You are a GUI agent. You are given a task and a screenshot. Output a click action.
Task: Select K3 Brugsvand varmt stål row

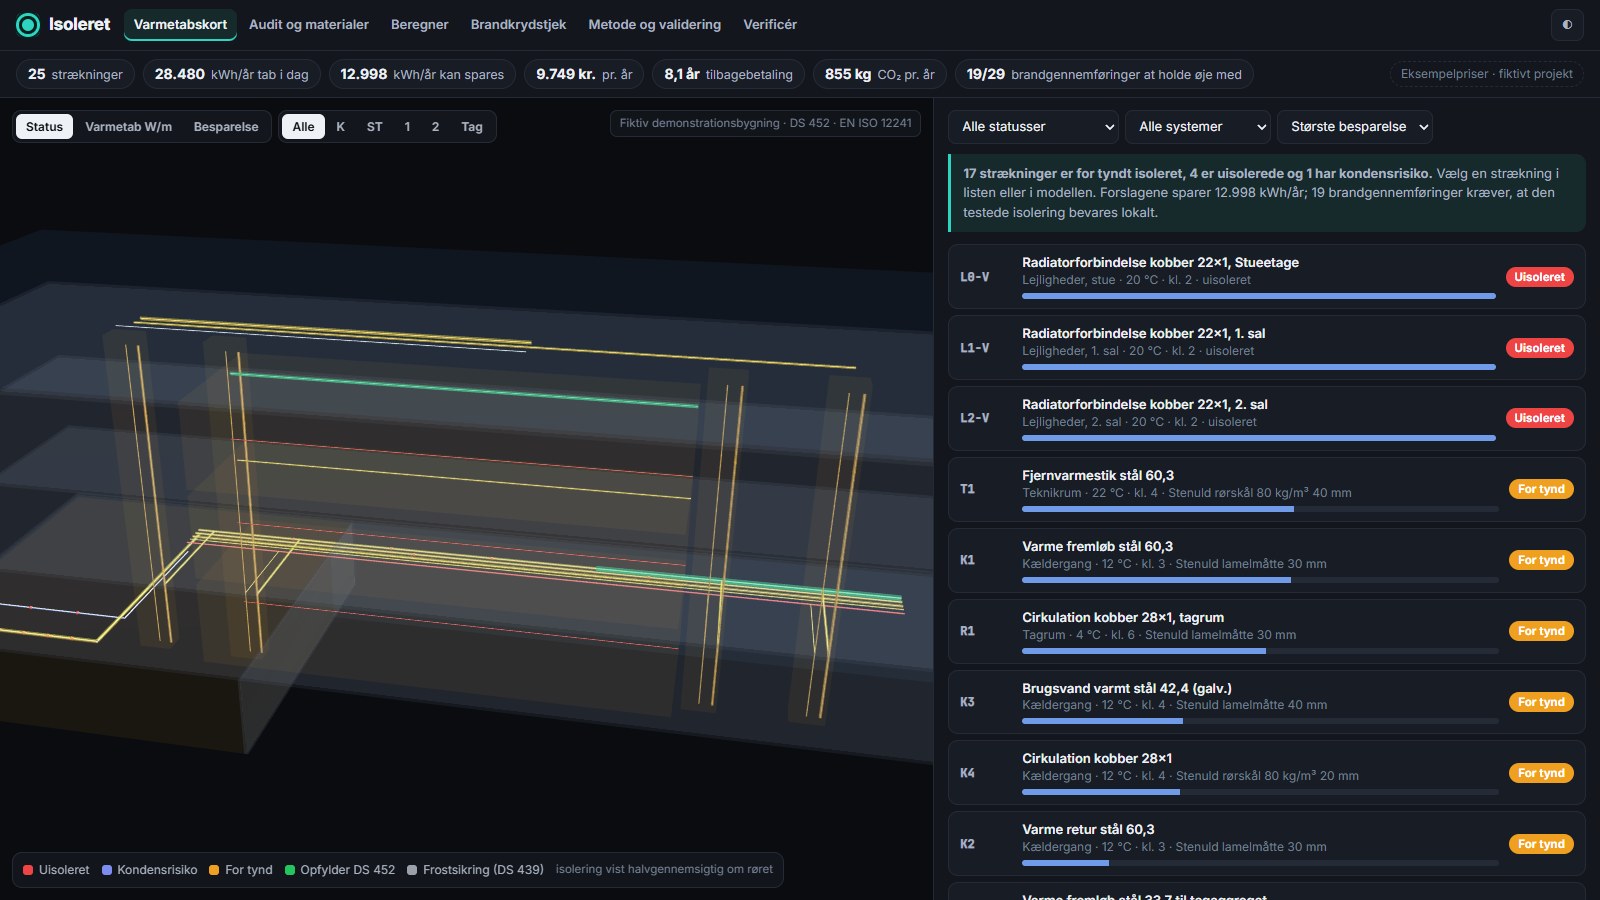pyautogui.click(x=1266, y=703)
